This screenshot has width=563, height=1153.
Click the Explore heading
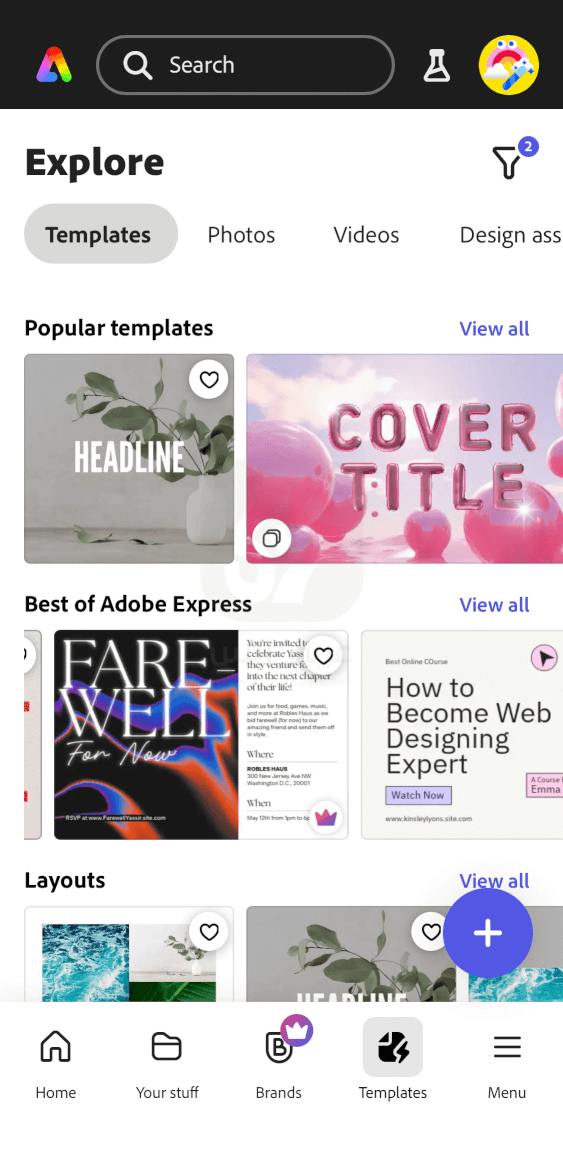pos(94,162)
